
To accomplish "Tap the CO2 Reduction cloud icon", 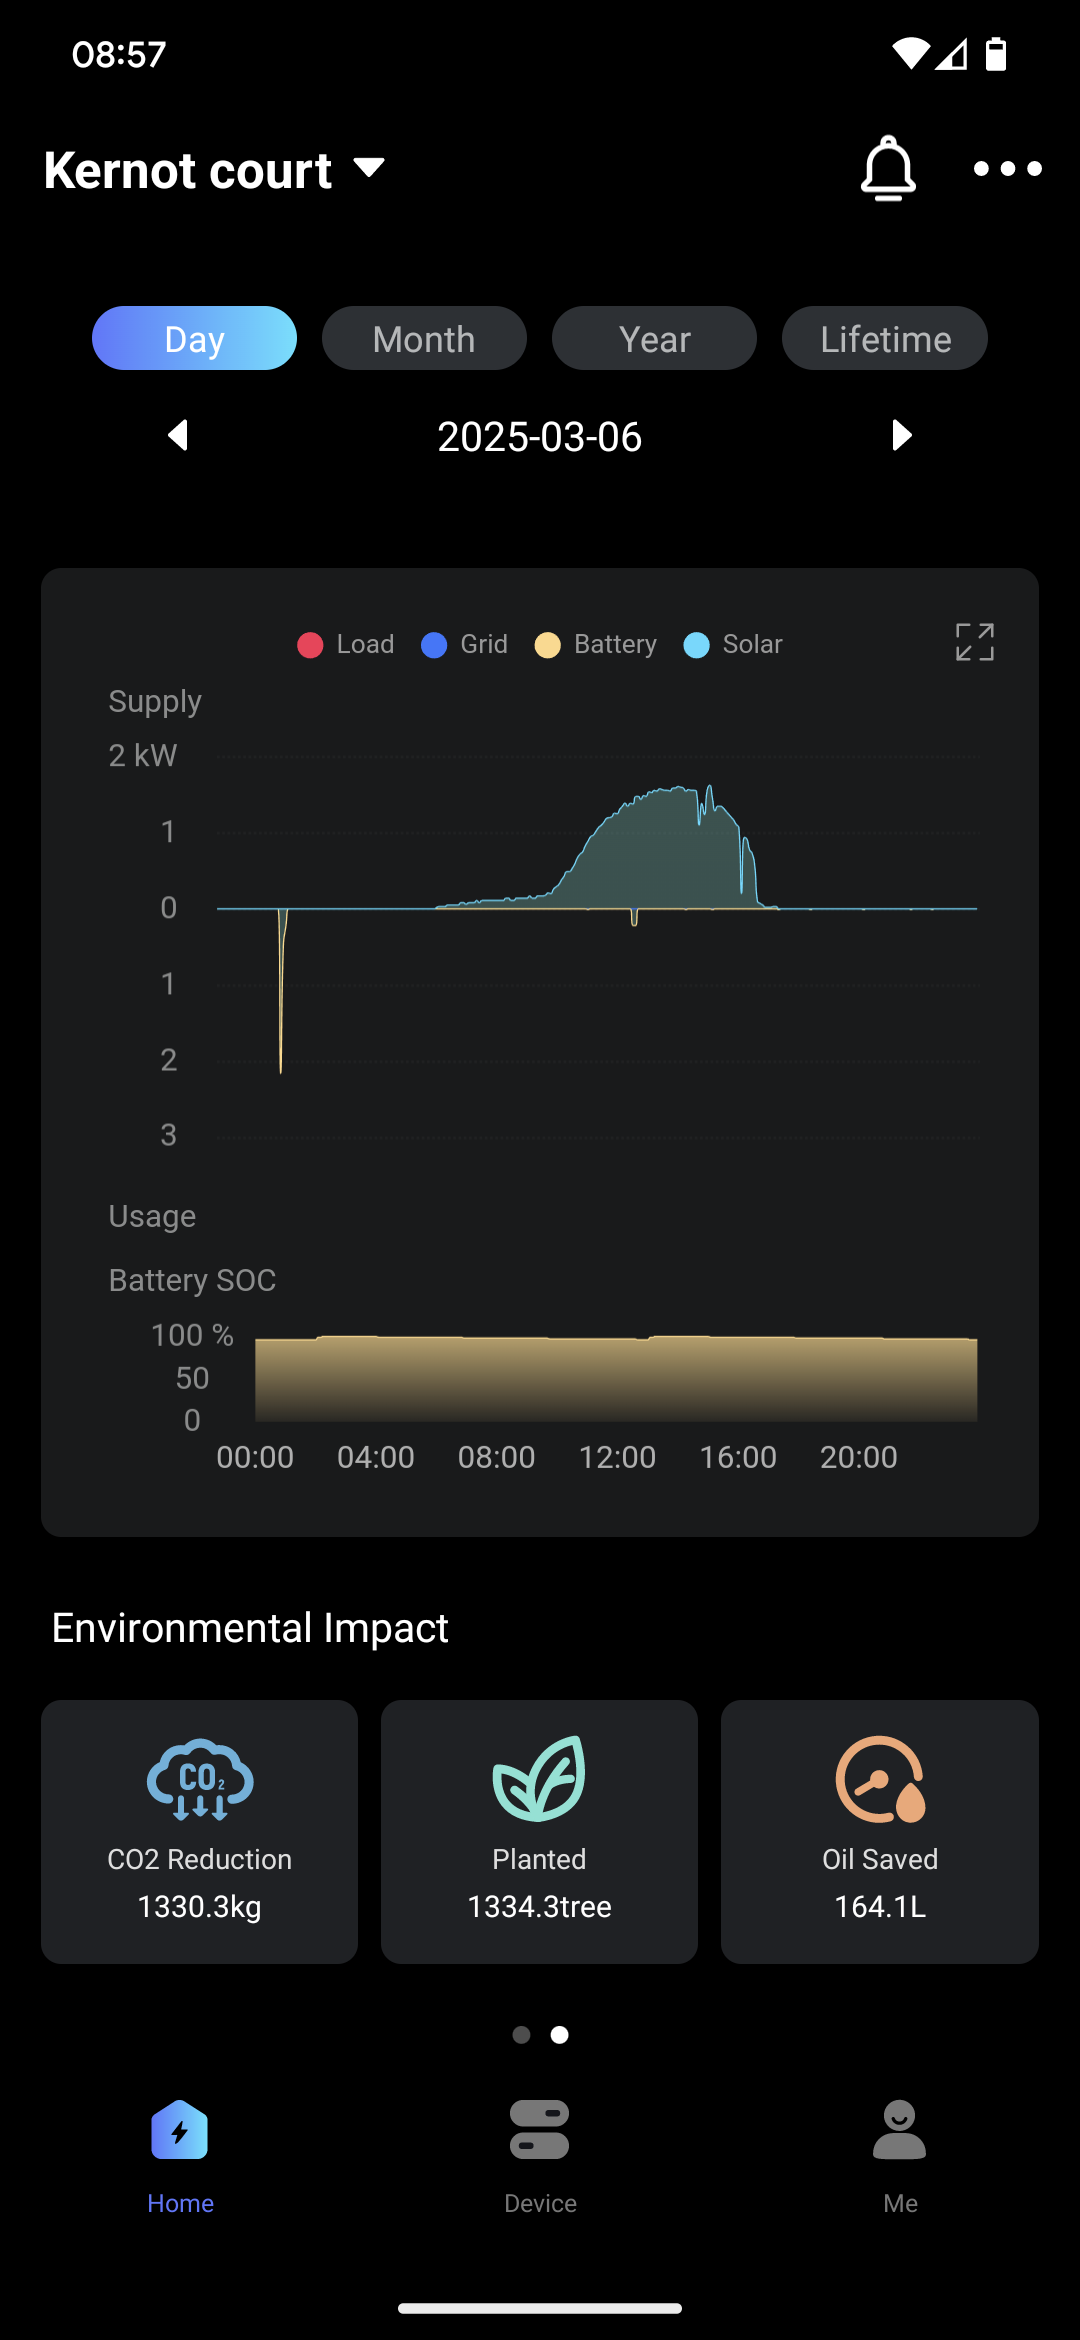I will (200, 1779).
